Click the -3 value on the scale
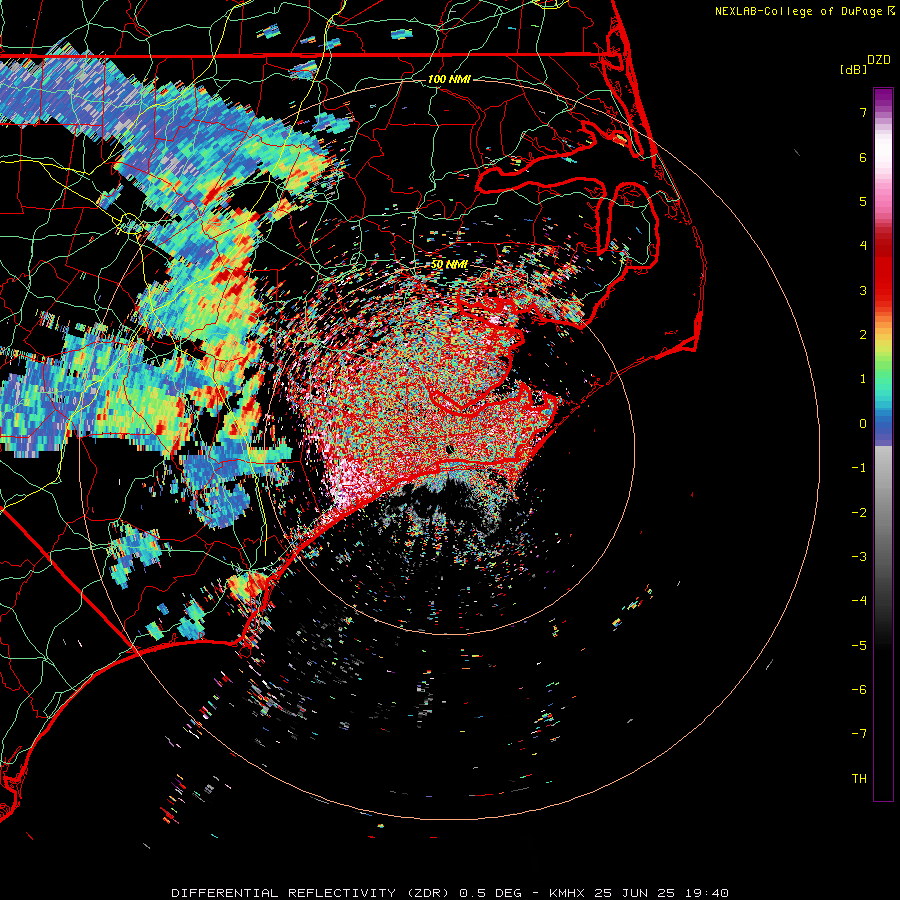This screenshot has height=900, width=900. coord(859,557)
